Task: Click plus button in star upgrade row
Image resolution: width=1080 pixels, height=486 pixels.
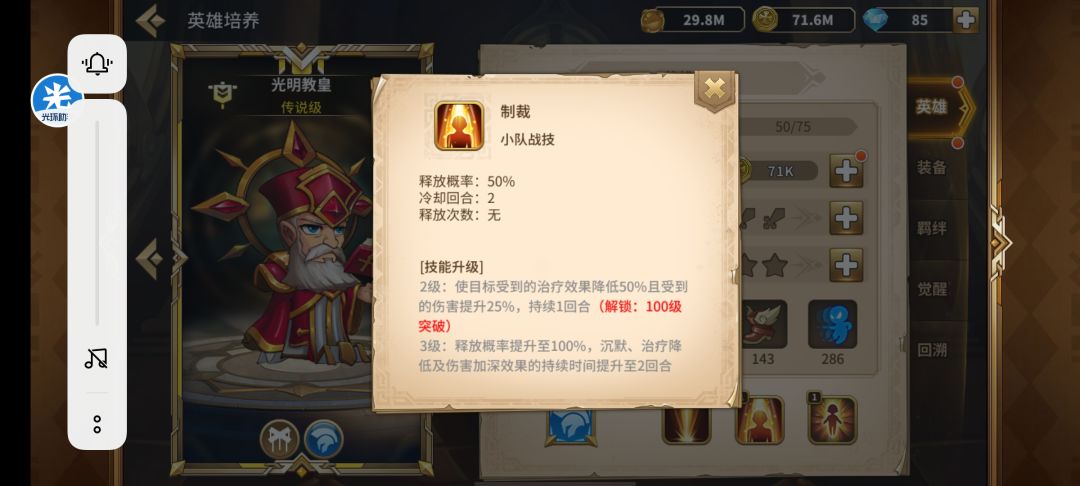Action: click(846, 265)
